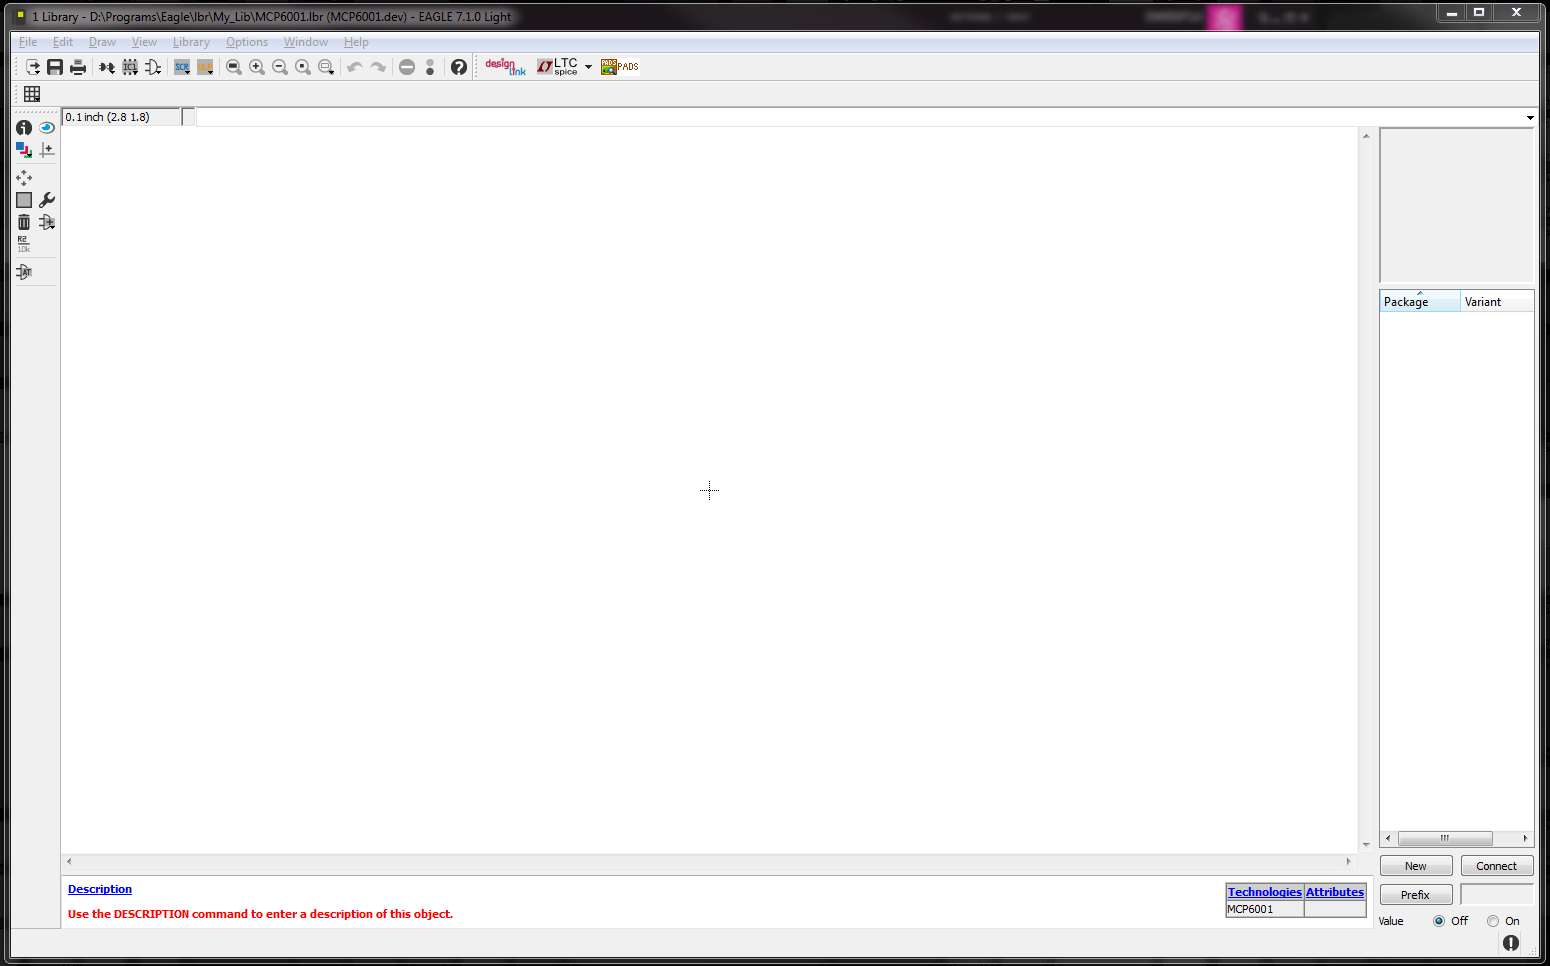Select the Info tool
Viewport: 1550px width, 966px height.
pyautogui.click(x=23, y=128)
